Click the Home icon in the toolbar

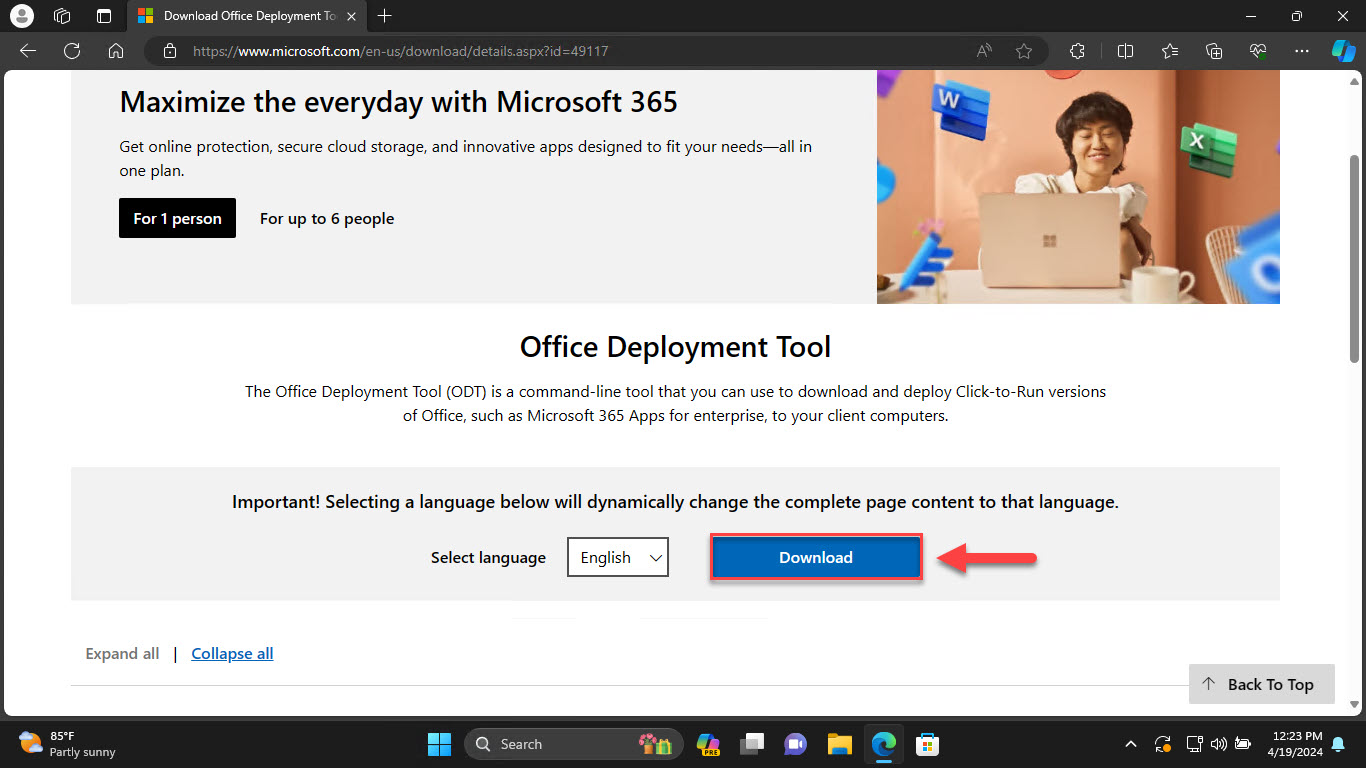click(116, 51)
